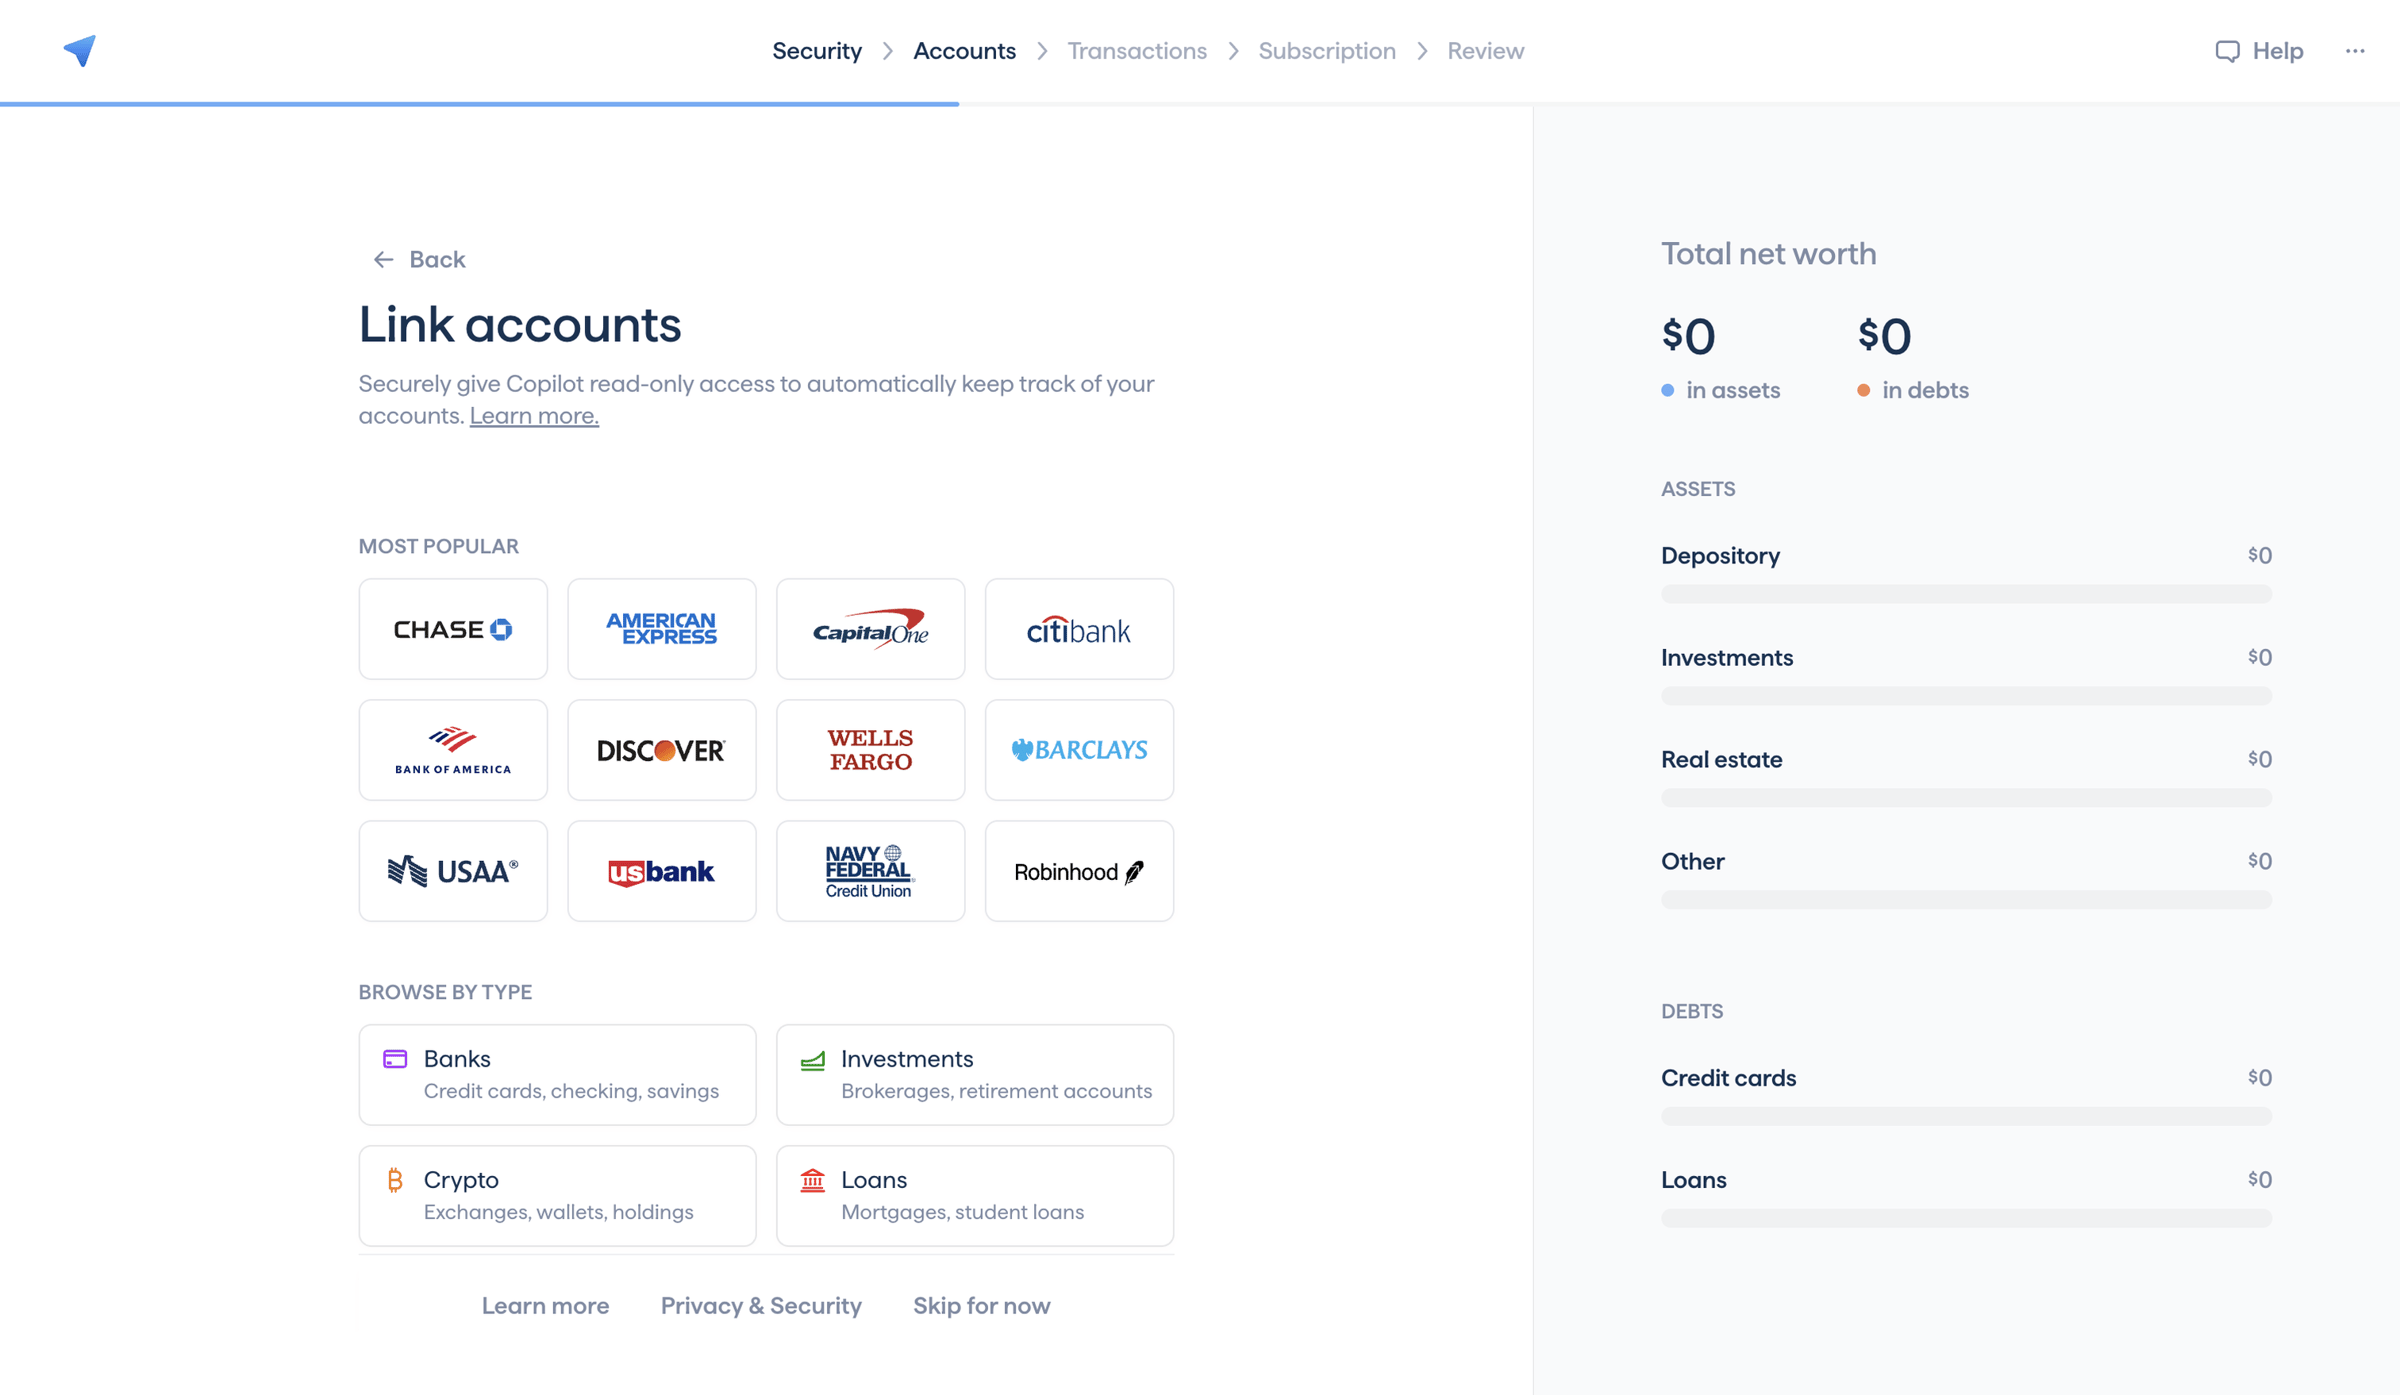Click the debts 'Loans' row label
Viewport: 2400px width, 1395px height.
coord(1693,1180)
